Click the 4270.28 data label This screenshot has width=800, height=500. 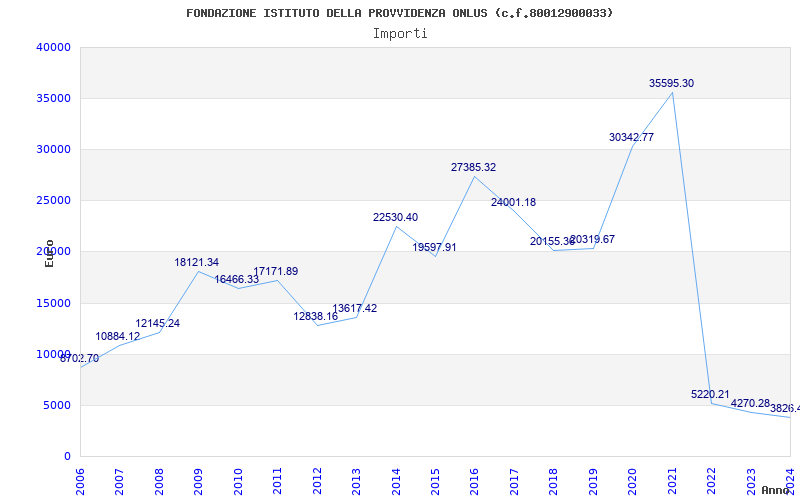pyautogui.click(x=750, y=404)
